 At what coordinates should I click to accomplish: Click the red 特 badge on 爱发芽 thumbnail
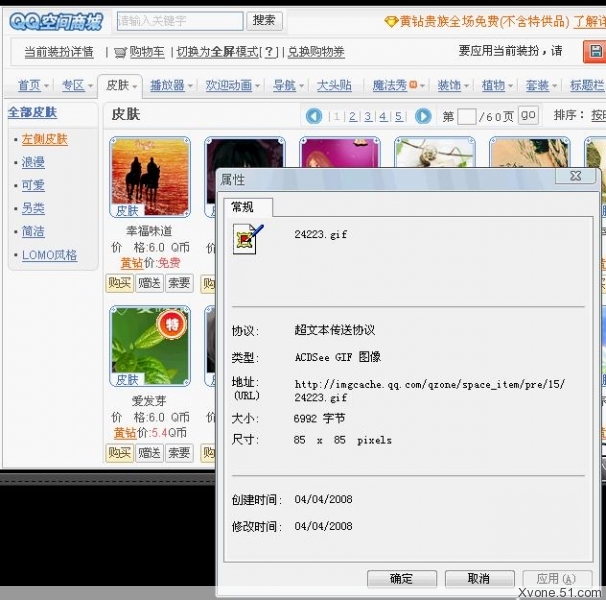click(x=172, y=324)
